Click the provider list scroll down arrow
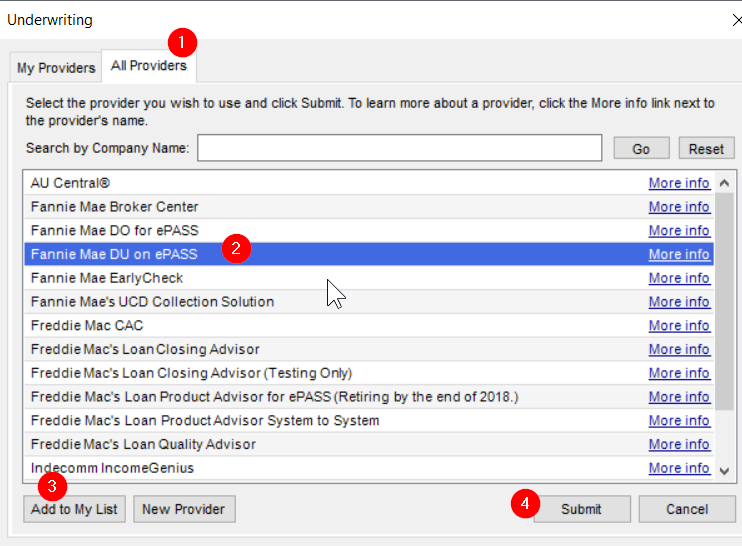The width and height of the screenshot is (742, 546). click(724, 471)
